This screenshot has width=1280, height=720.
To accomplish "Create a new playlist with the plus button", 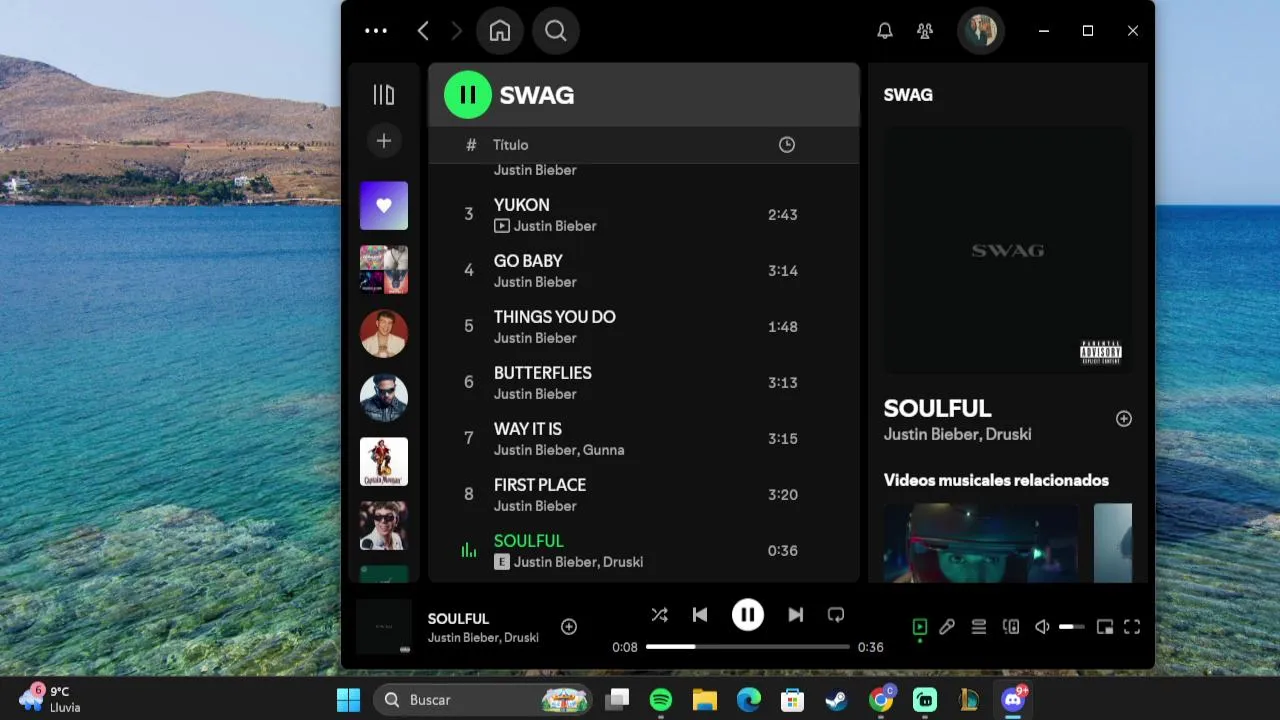I will click(x=384, y=141).
